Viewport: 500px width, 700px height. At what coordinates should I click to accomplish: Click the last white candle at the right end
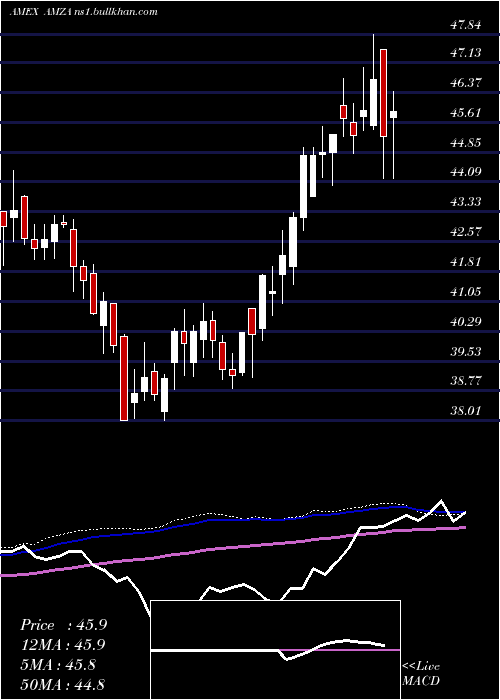(393, 114)
